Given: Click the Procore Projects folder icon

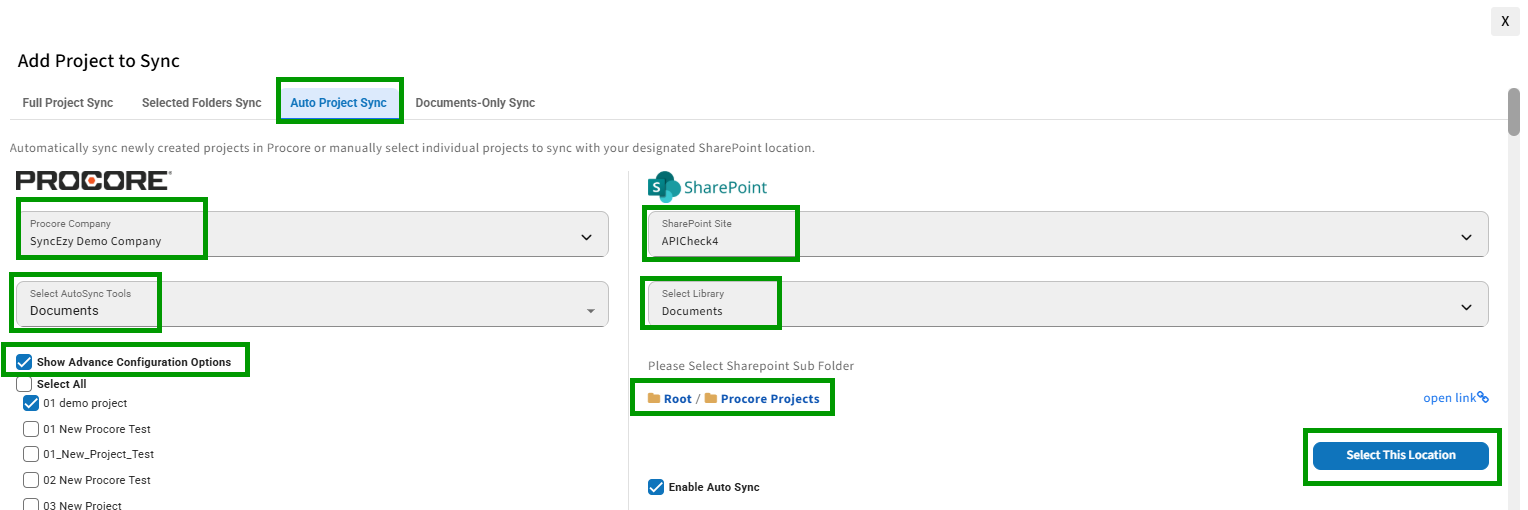Looking at the screenshot, I should [x=711, y=398].
